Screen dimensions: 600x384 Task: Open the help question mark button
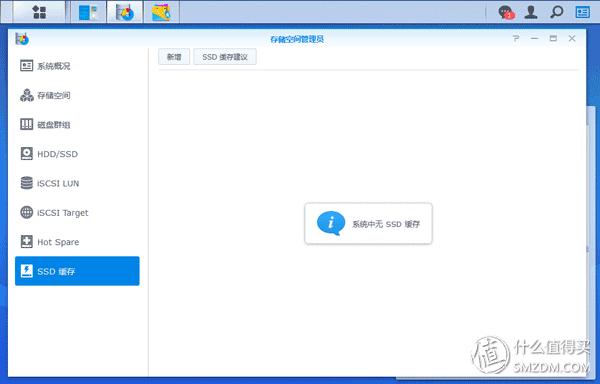516,38
